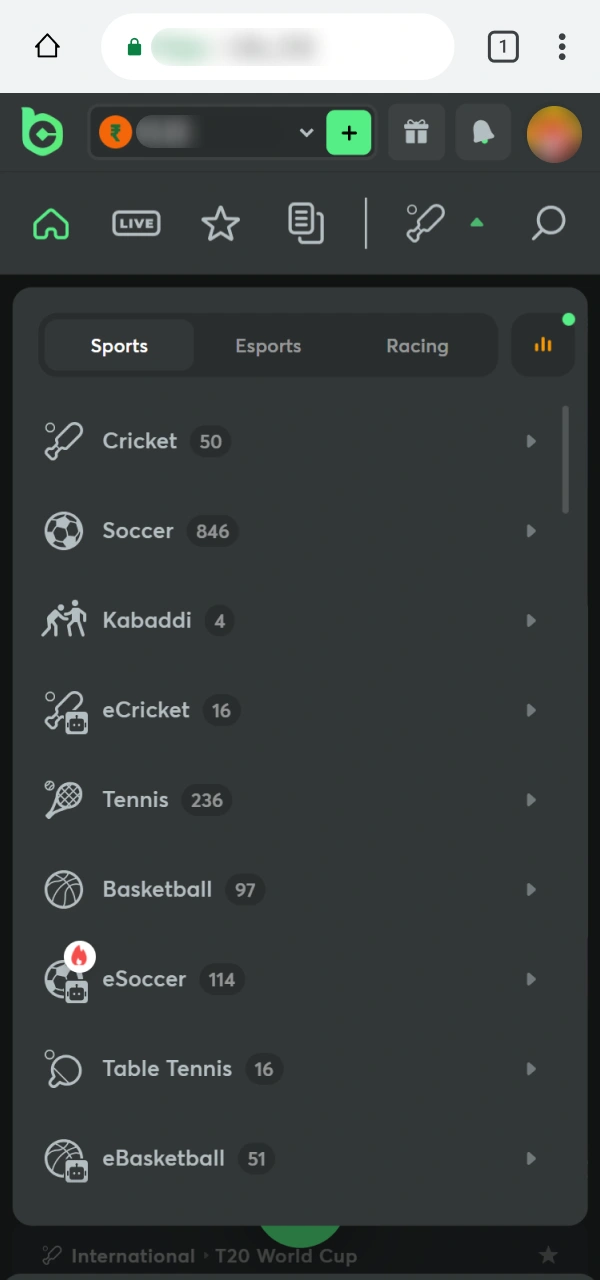Select the Kabaddi sport entry

tap(147, 620)
